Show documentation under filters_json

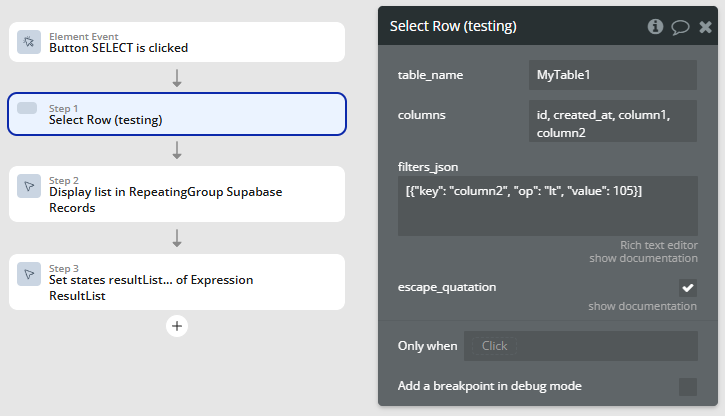click(x=643, y=258)
